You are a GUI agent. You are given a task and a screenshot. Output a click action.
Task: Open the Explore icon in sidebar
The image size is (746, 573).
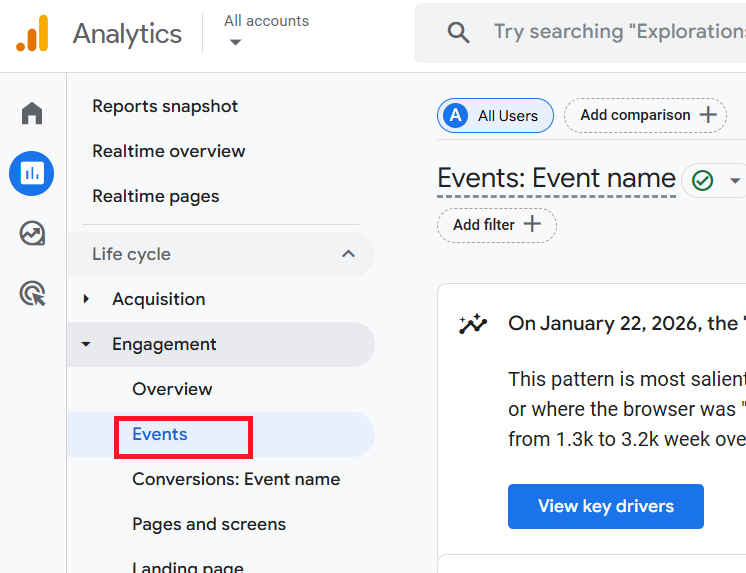pyautogui.click(x=32, y=234)
